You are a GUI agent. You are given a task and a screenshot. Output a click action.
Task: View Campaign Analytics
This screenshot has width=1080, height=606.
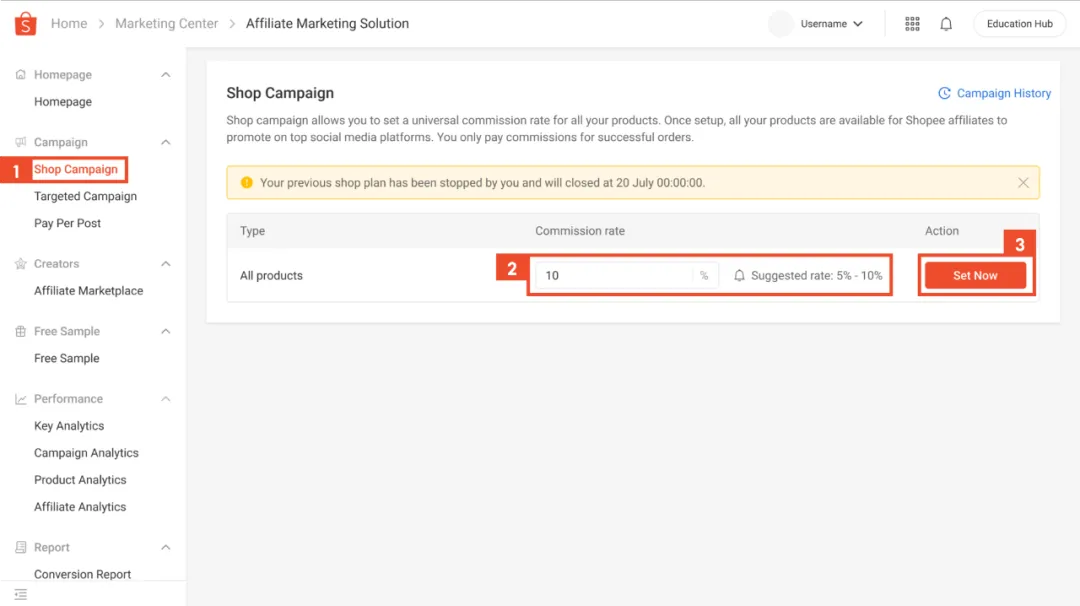(x=86, y=452)
